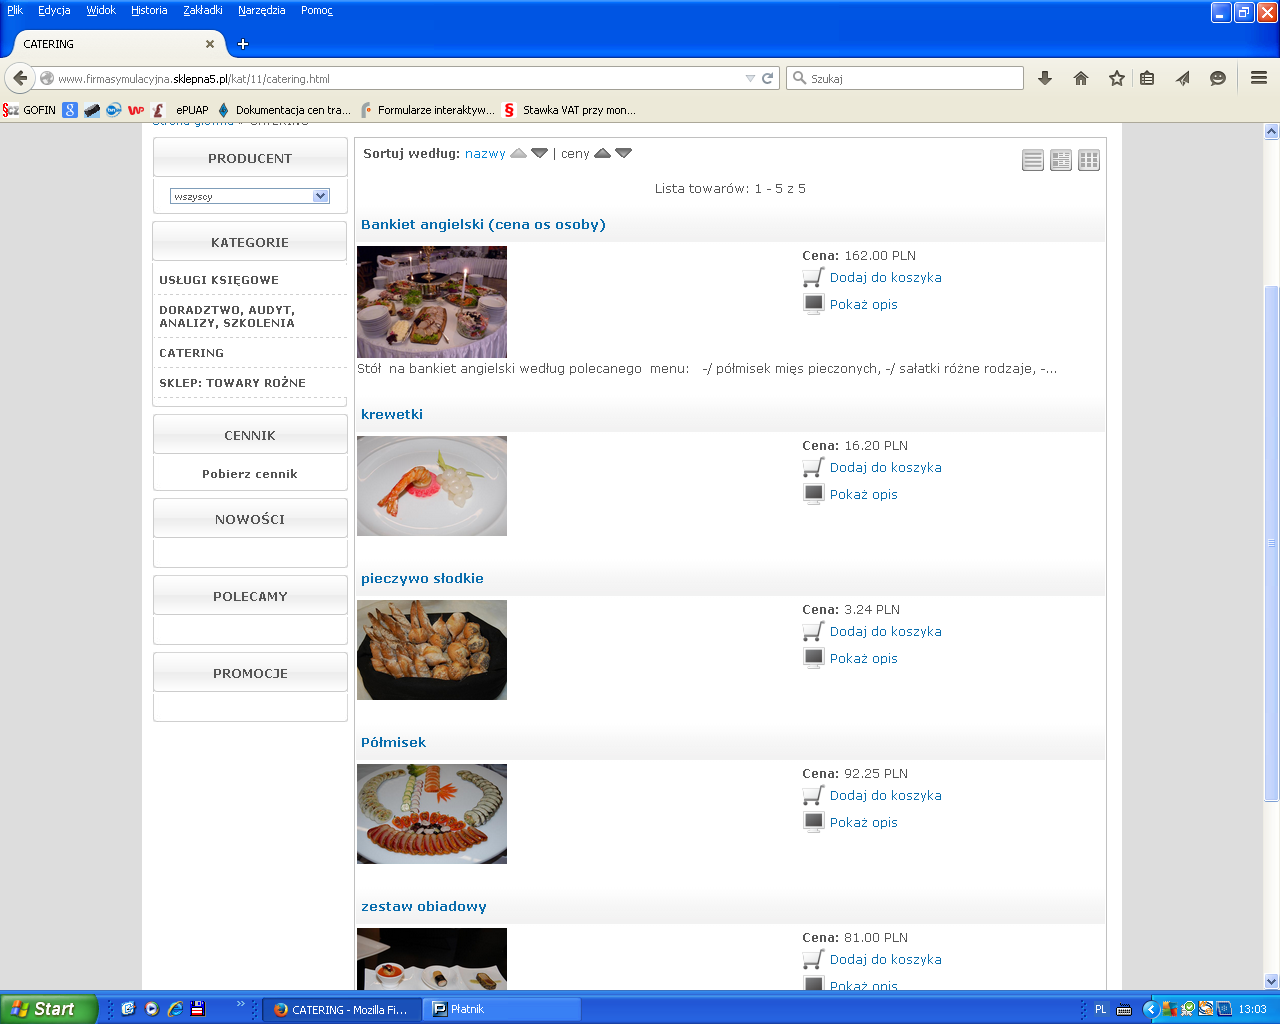Open the Windows Start menu
Screen dimensions: 1280x1024
[x=49, y=1009]
